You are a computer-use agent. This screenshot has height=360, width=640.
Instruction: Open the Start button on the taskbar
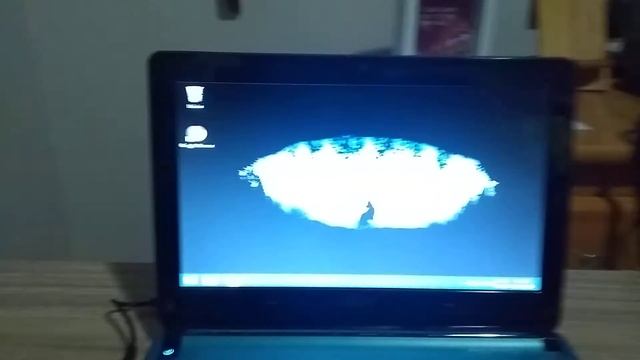click(190, 280)
